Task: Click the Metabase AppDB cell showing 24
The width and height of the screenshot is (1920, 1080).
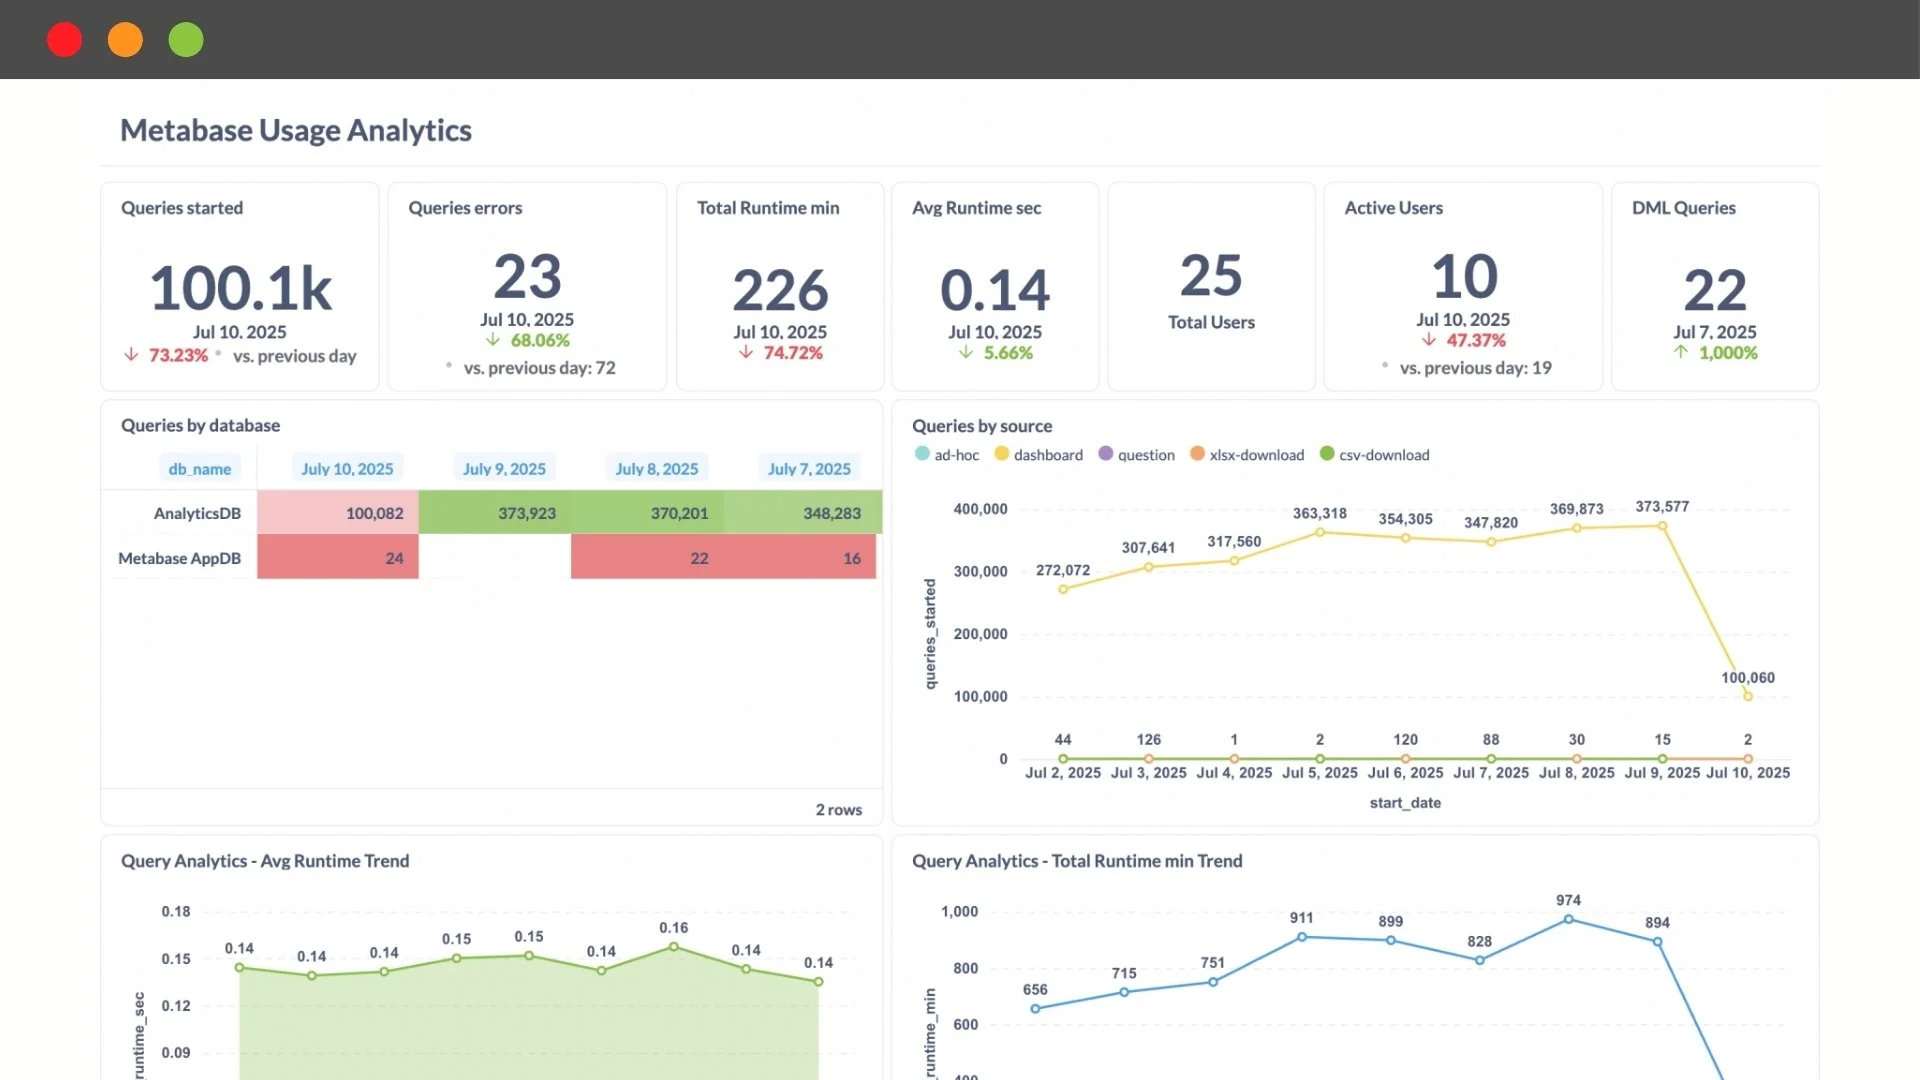Action: [x=338, y=557]
